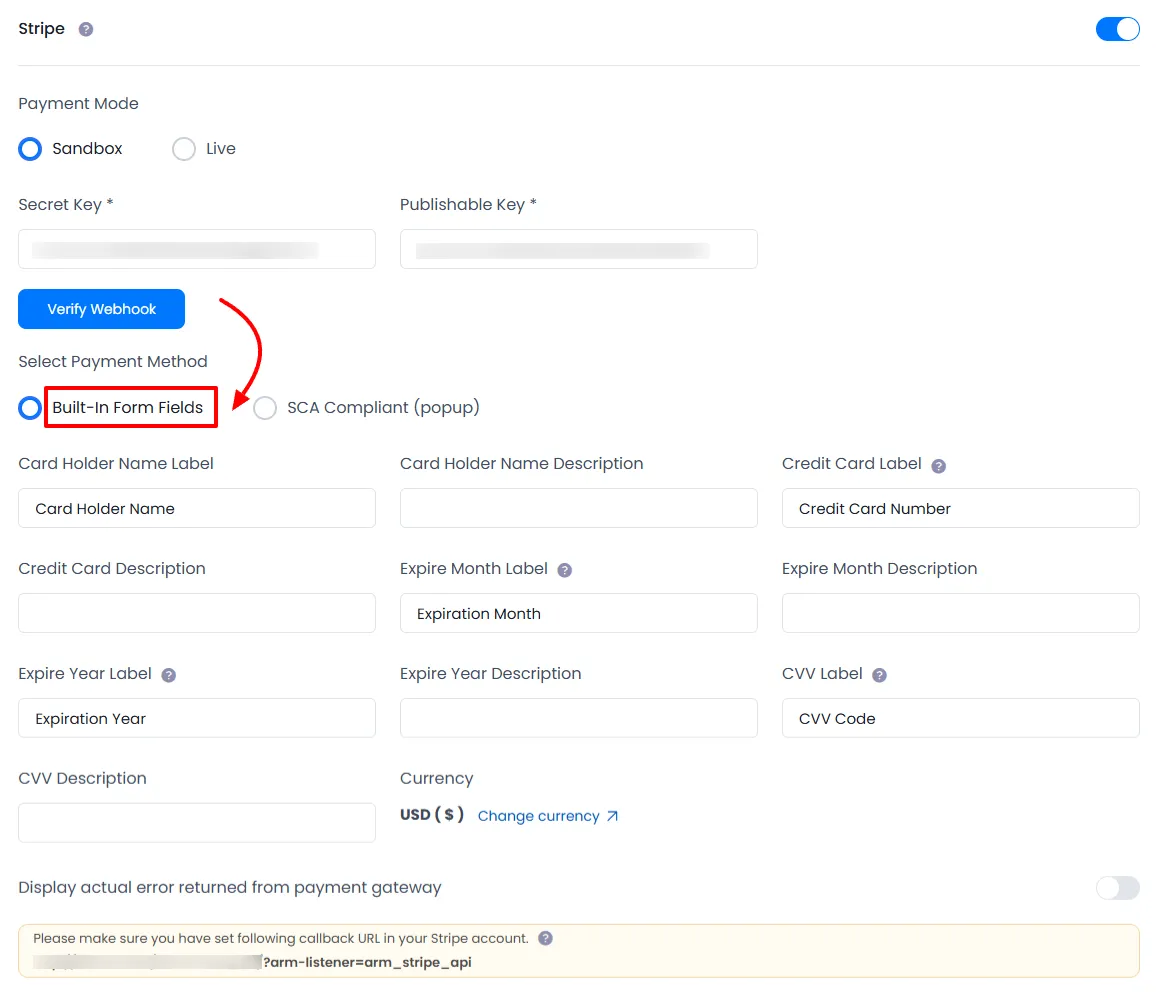Image resolution: width=1163 pixels, height=992 pixels.
Task: Open the Credit Card Label help tooltip
Action: 940,465
